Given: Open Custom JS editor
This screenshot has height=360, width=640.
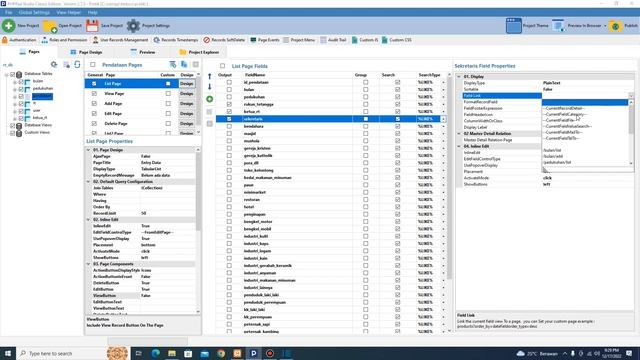Looking at the screenshot, I should [x=365, y=40].
